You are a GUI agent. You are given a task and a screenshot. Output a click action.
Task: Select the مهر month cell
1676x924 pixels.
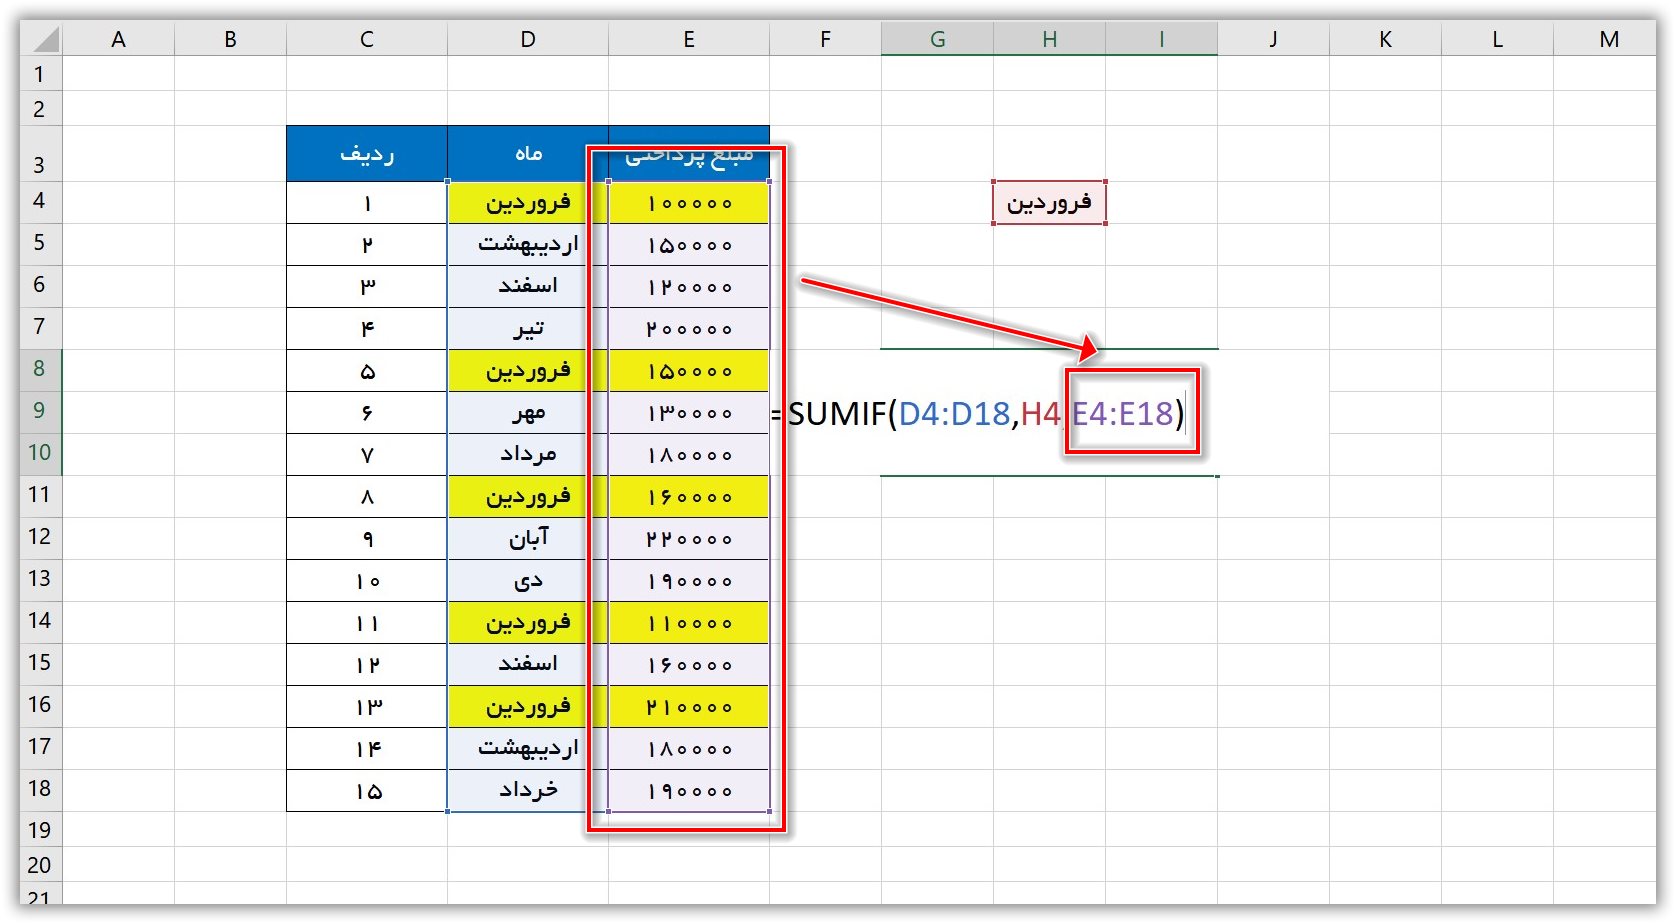tap(528, 411)
